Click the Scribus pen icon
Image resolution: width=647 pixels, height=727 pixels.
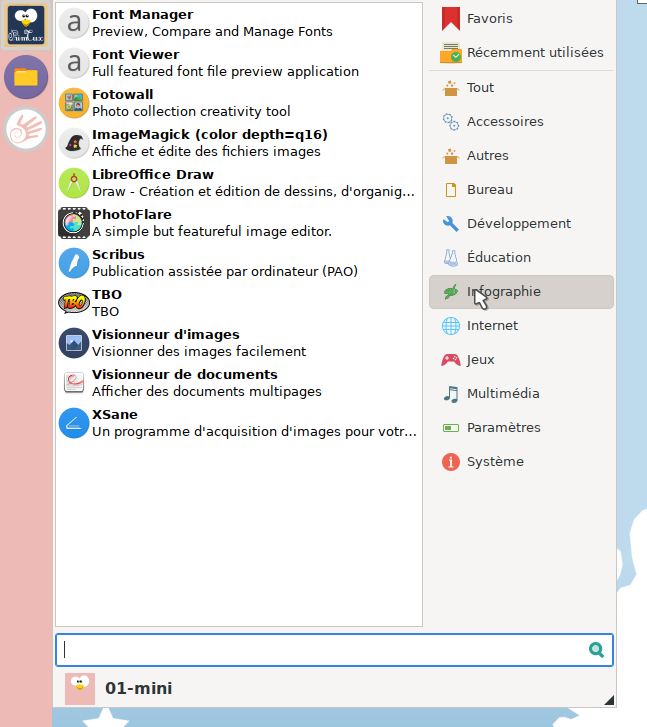click(x=74, y=263)
